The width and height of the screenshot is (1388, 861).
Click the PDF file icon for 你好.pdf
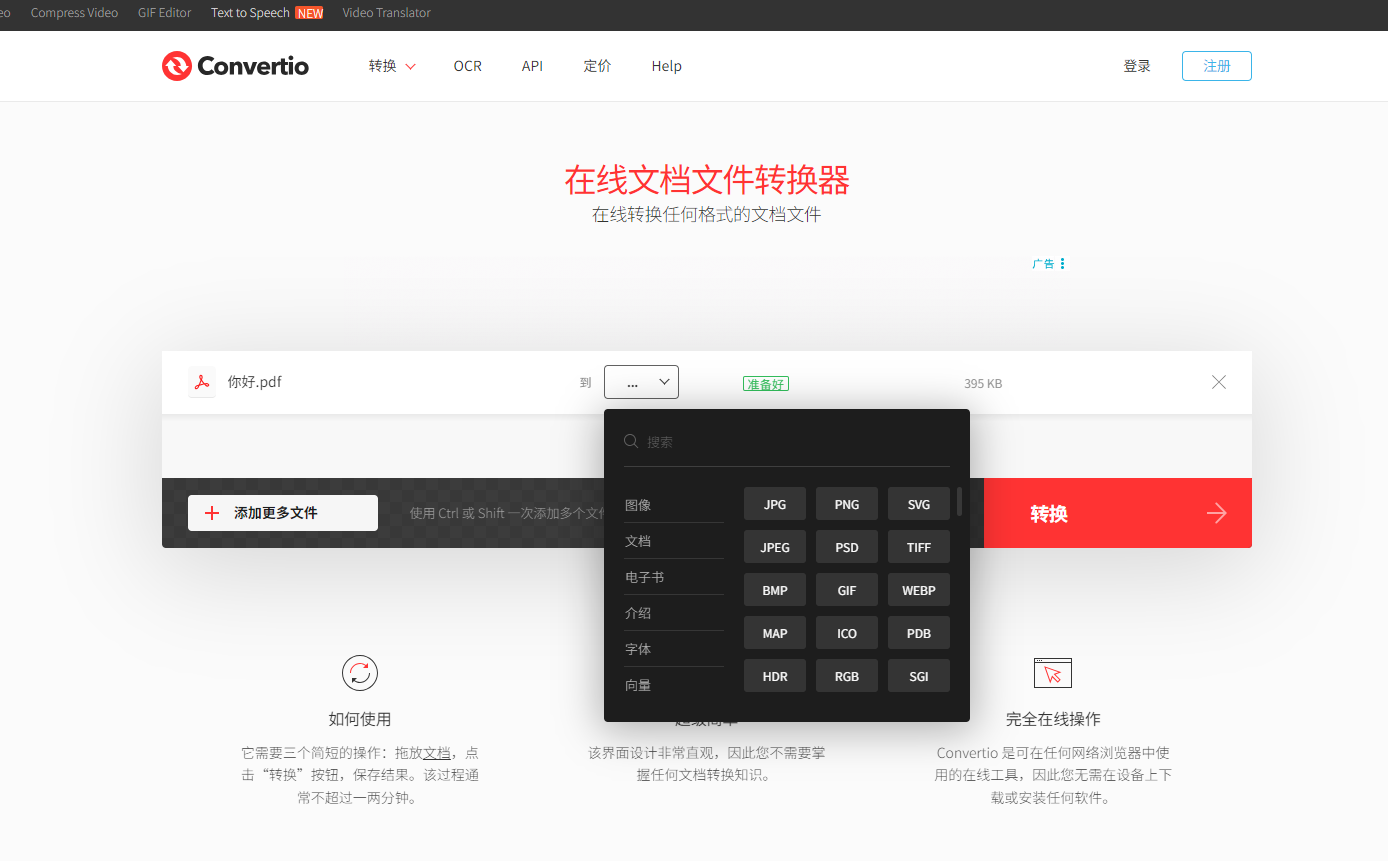(x=202, y=382)
